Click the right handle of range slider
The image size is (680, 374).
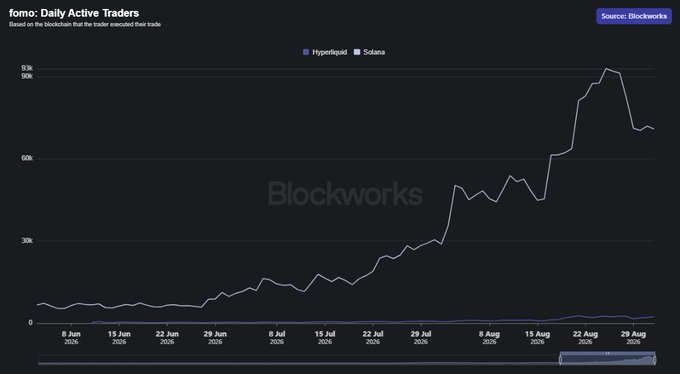(654, 360)
